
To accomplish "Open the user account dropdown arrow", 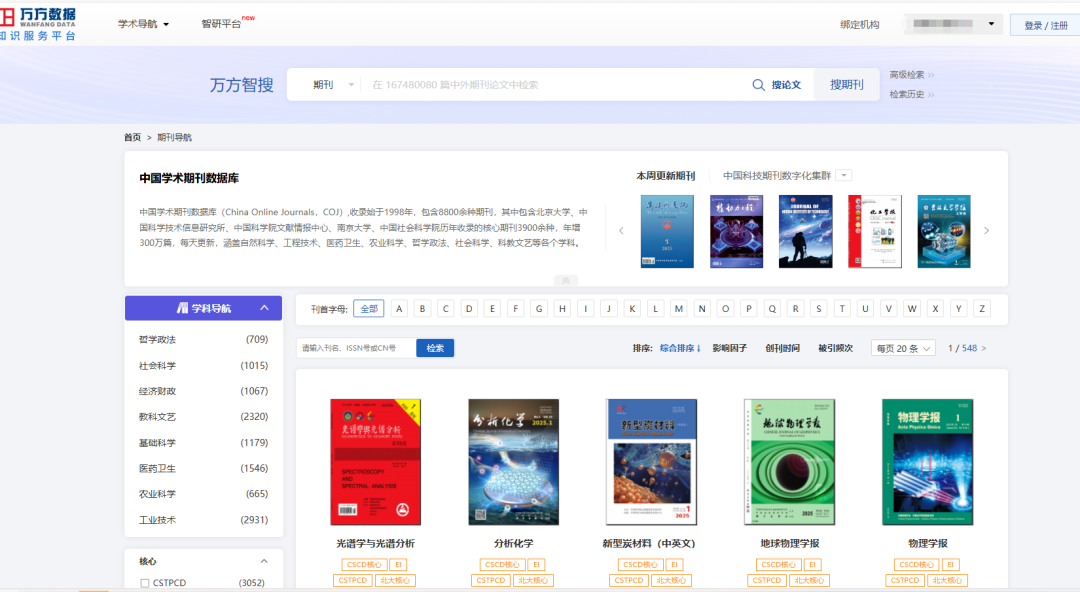I will [x=991, y=24].
